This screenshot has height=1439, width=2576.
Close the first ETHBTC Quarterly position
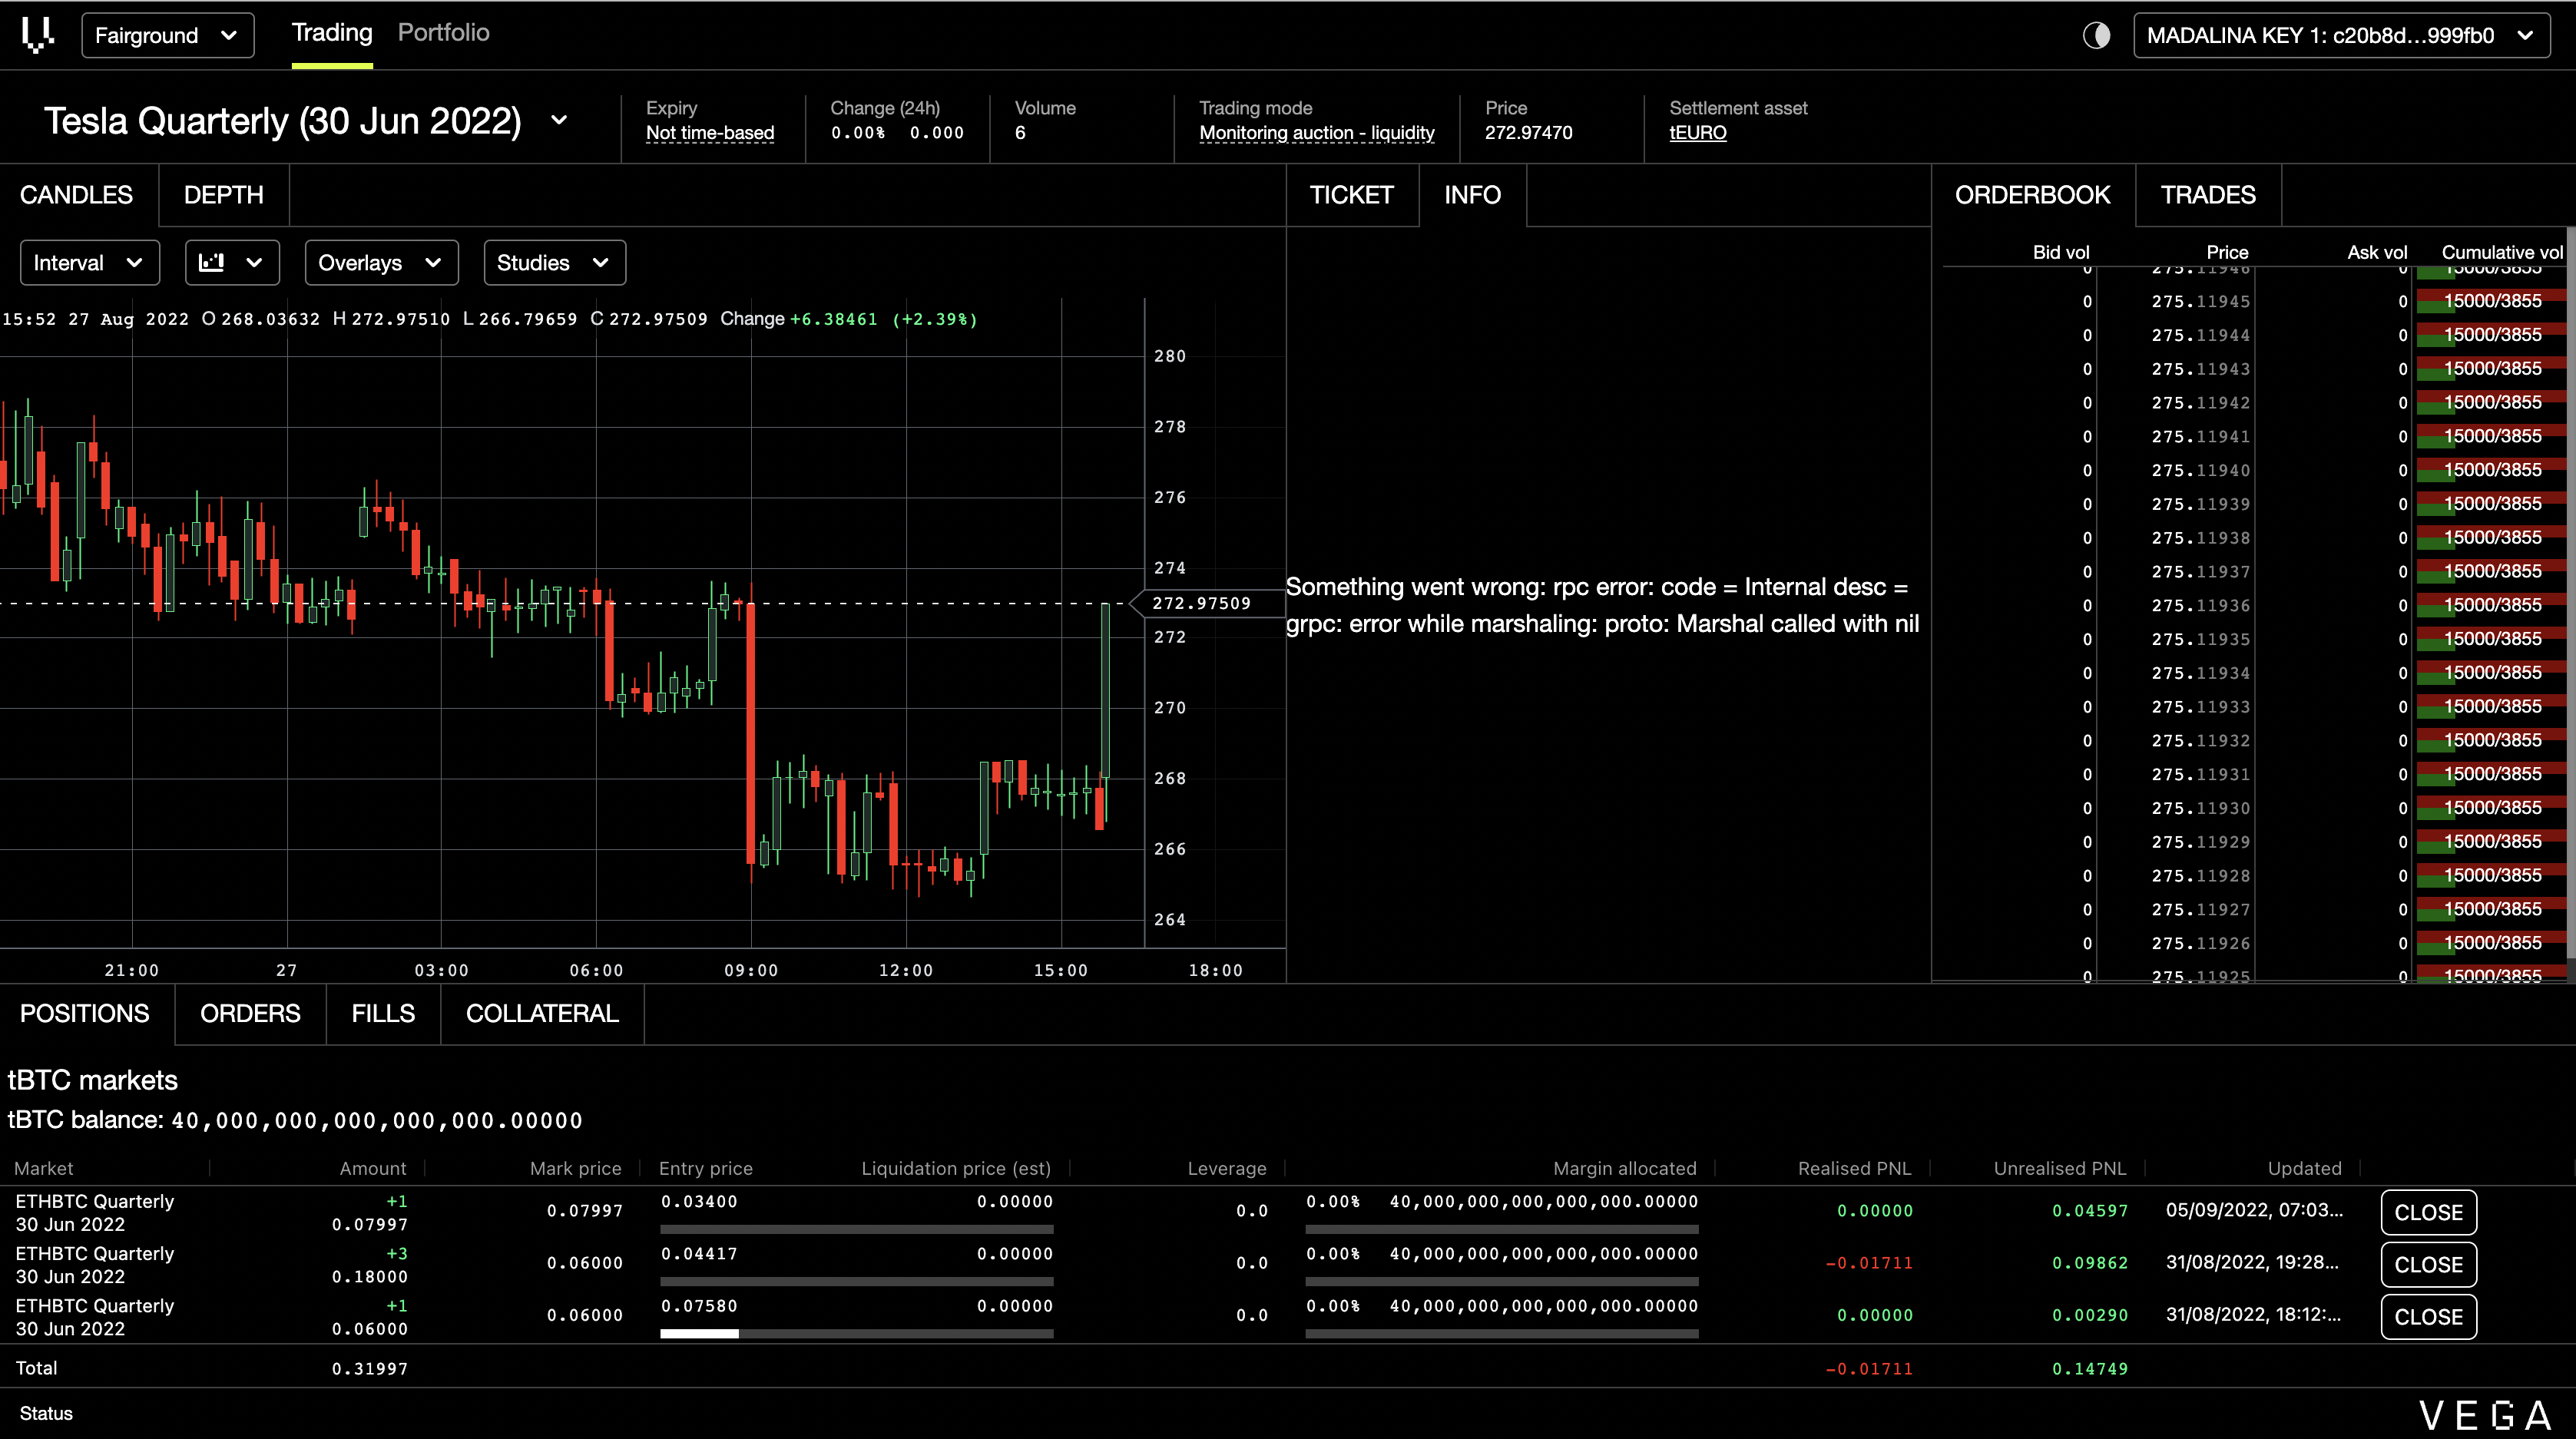2428,1212
